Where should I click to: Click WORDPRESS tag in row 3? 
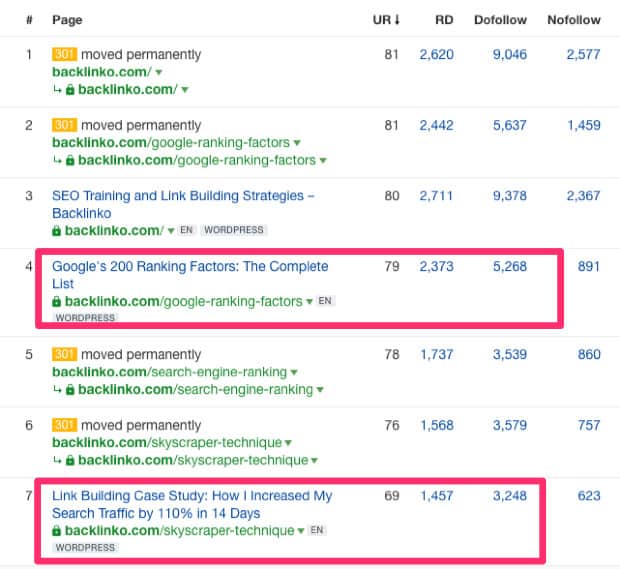[234, 230]
